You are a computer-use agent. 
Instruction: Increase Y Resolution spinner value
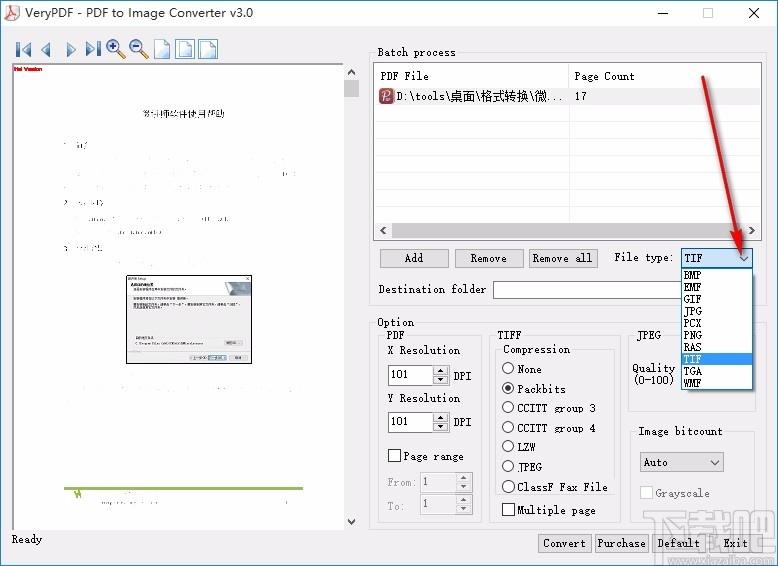coord(440,417)
